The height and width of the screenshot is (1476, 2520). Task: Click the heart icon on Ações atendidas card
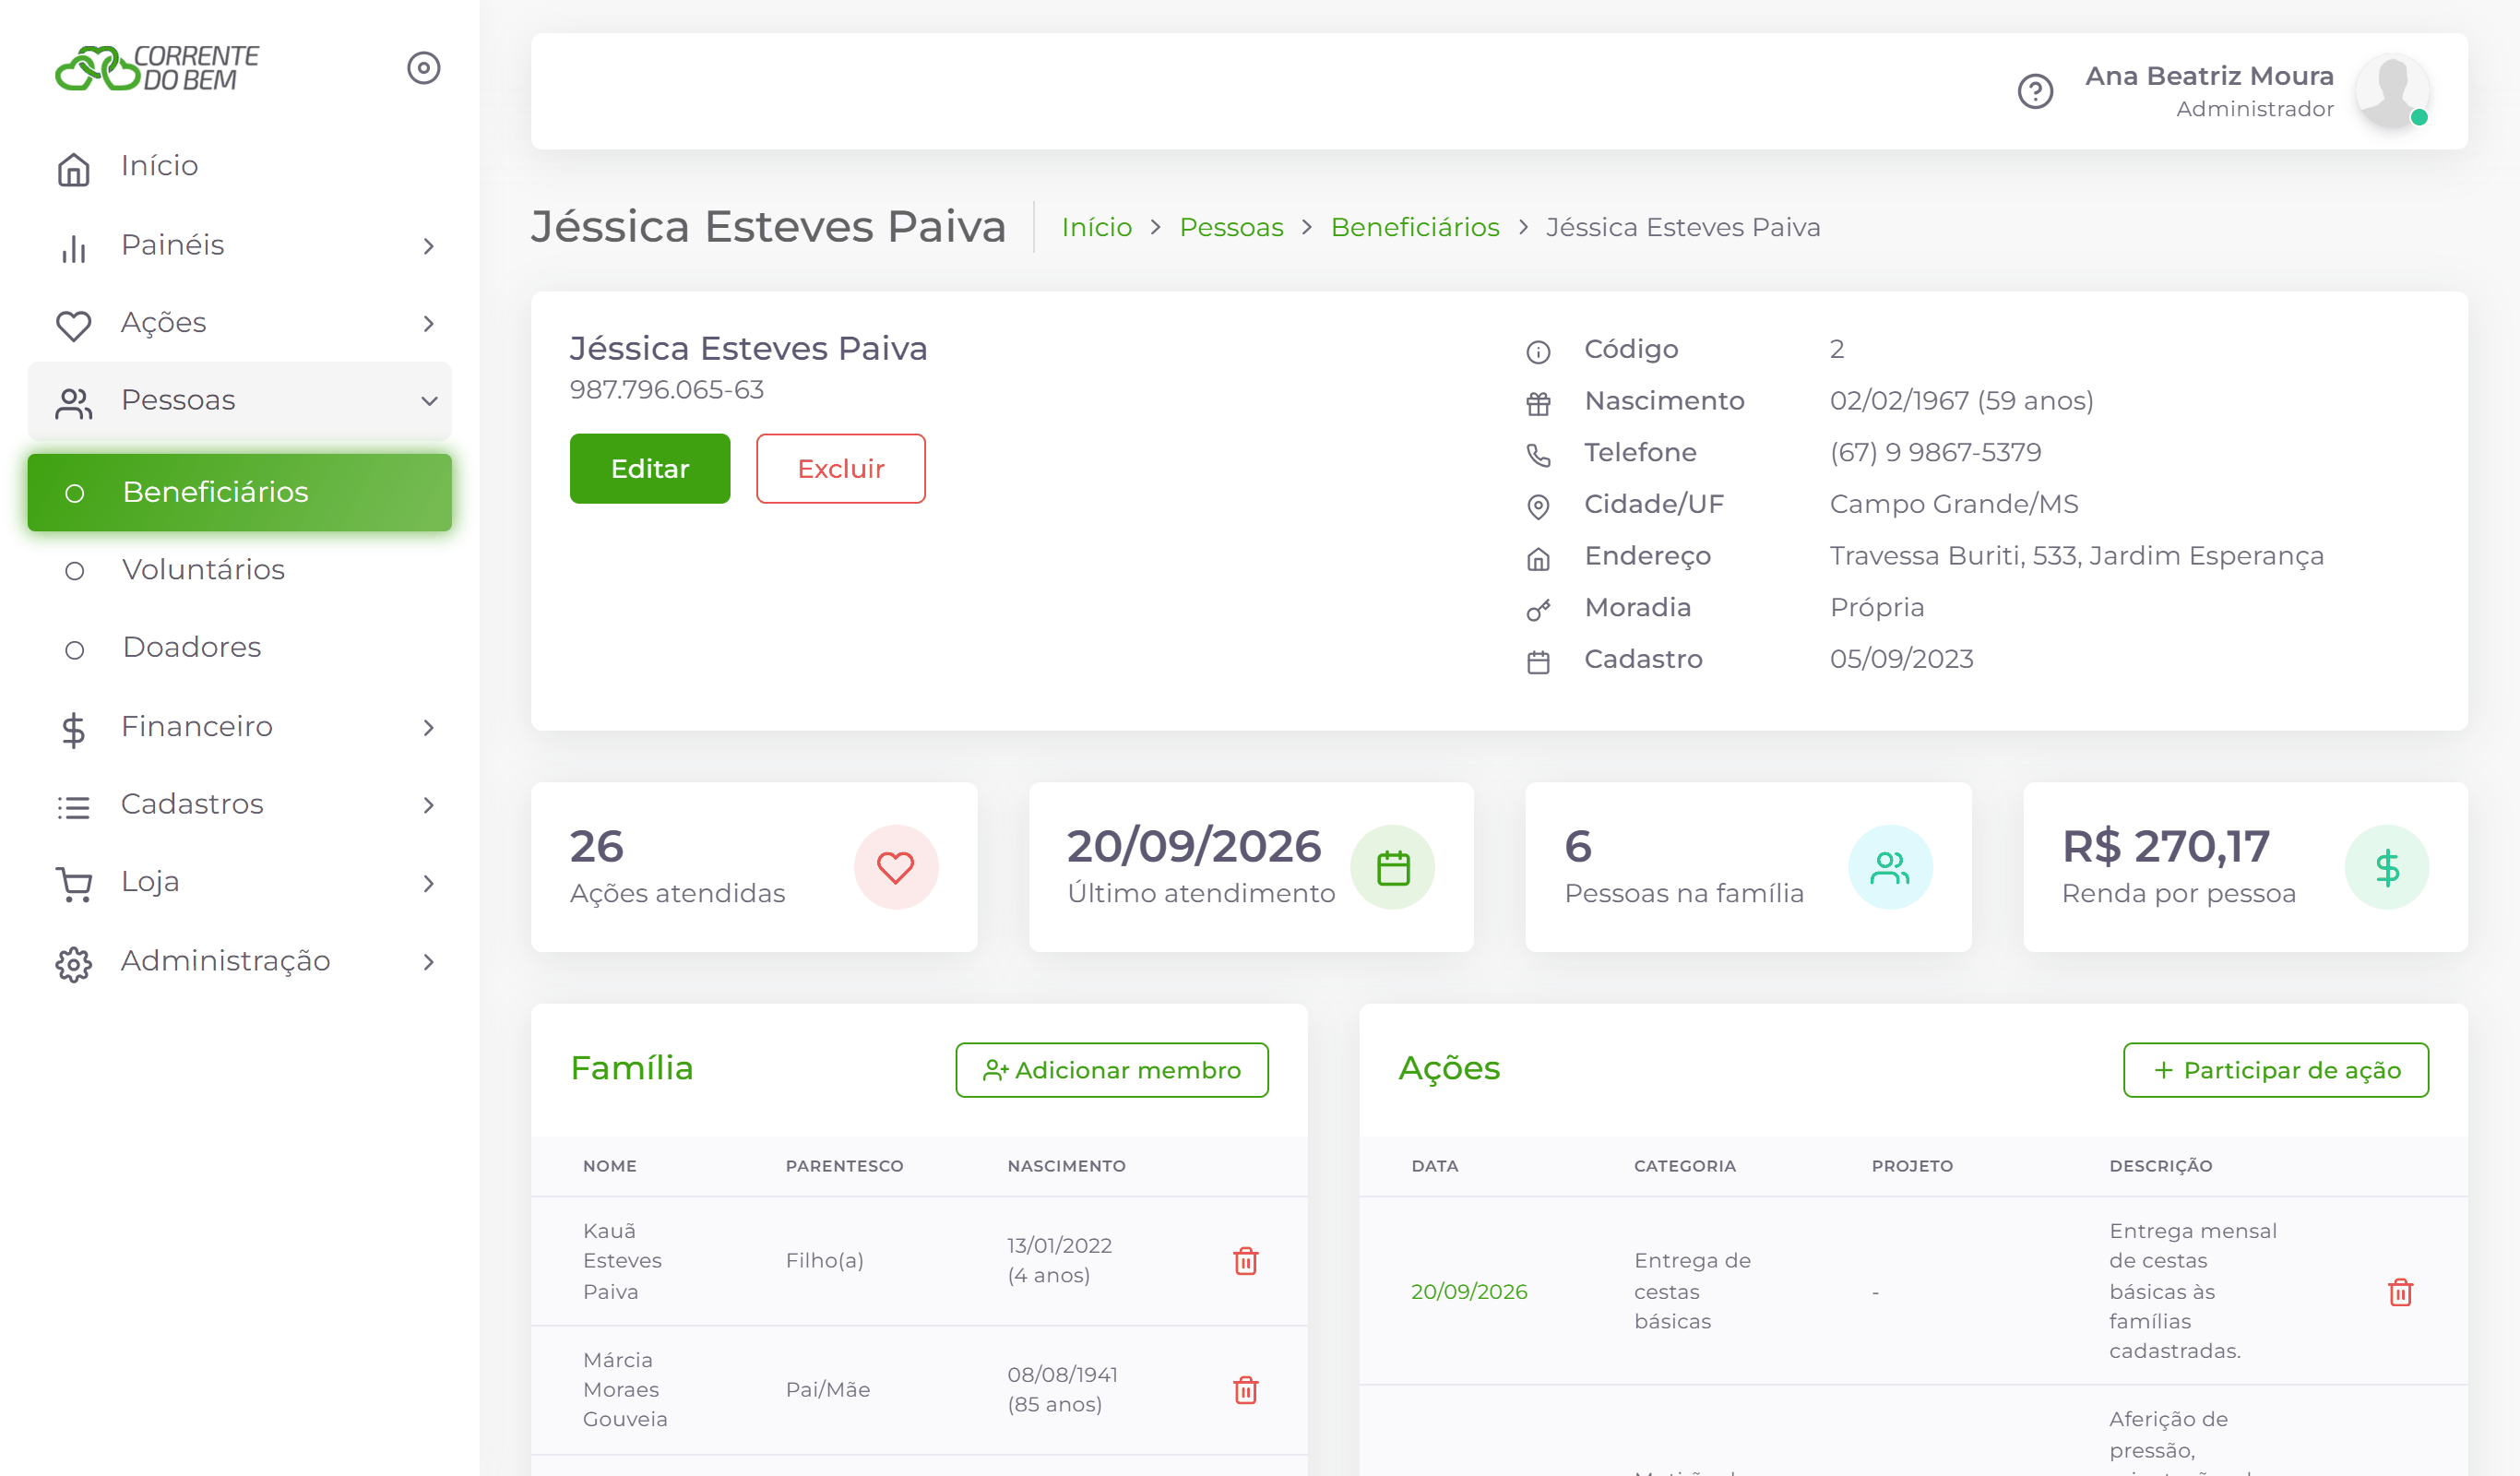coord(896,867)
